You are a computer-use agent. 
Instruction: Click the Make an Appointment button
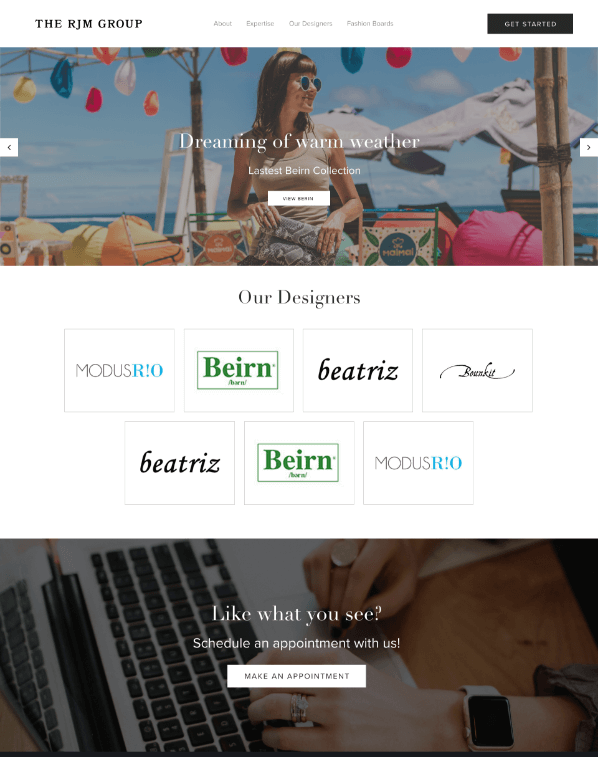(x=296, y=676)
